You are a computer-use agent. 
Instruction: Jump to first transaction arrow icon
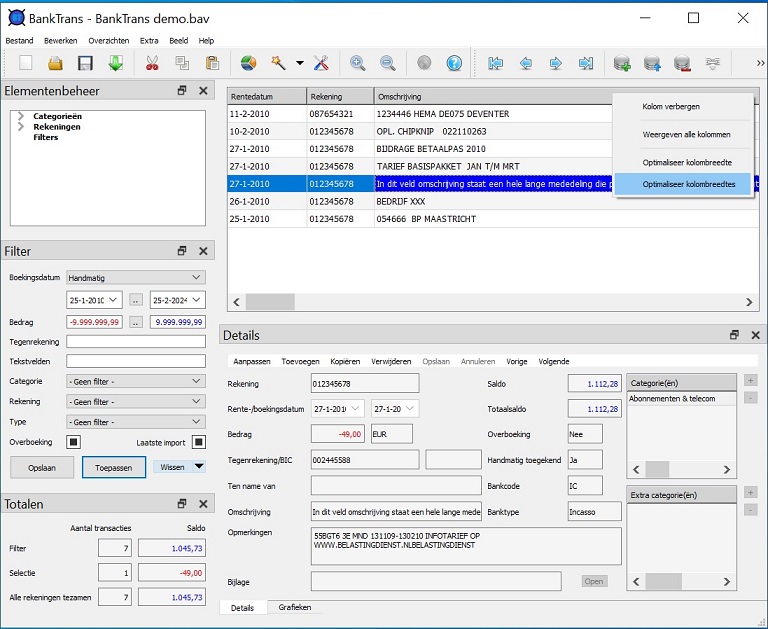pyautogui.click(x=495, y=63)
